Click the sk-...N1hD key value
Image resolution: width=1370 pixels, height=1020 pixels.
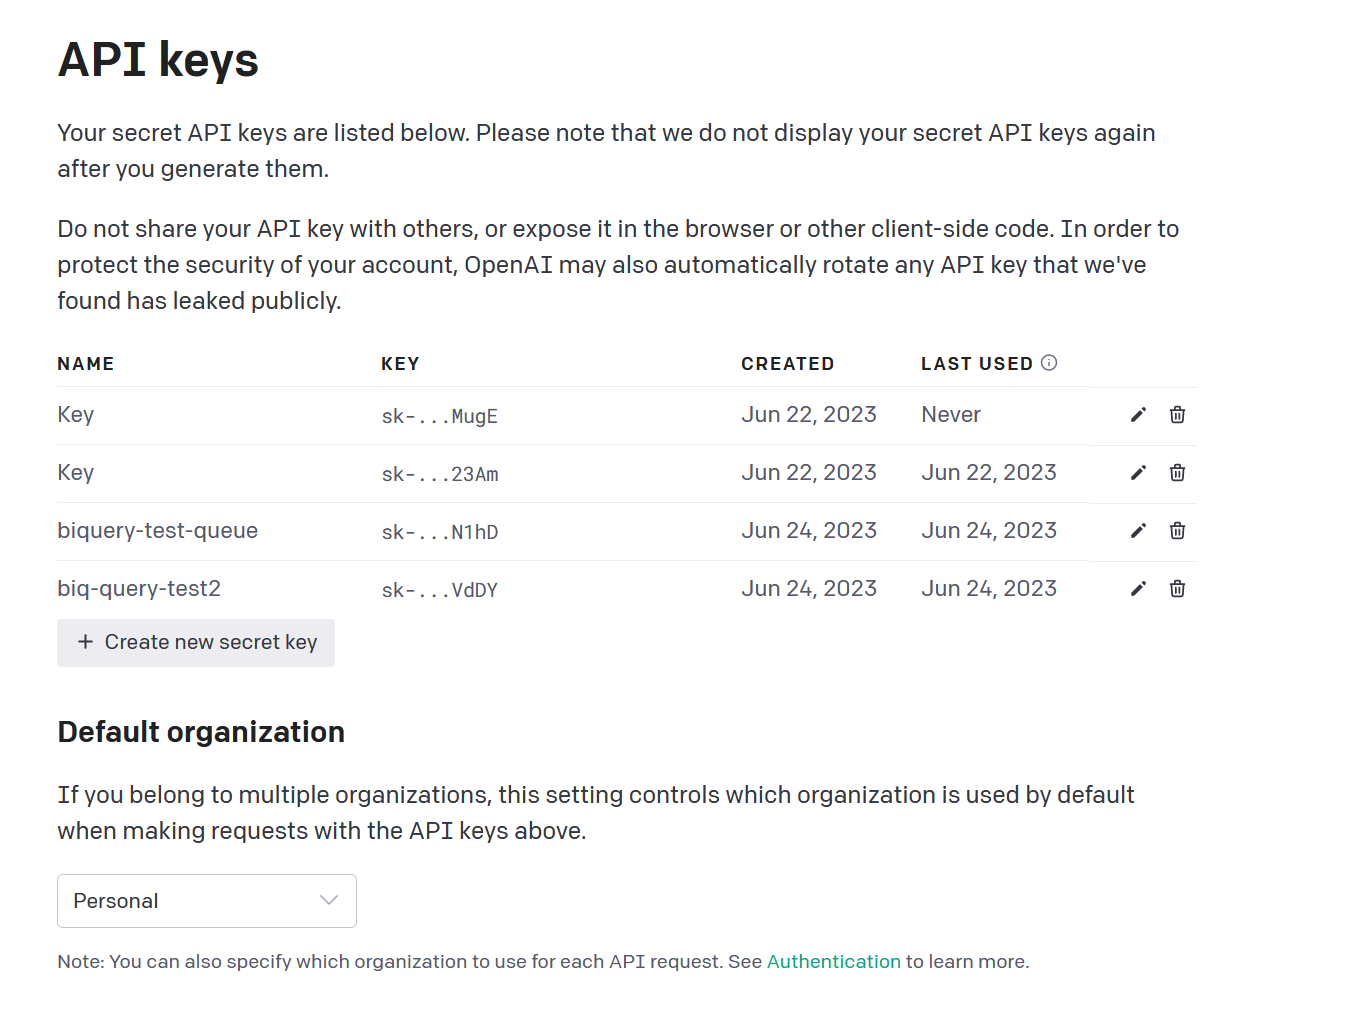[x=439, y=532]
